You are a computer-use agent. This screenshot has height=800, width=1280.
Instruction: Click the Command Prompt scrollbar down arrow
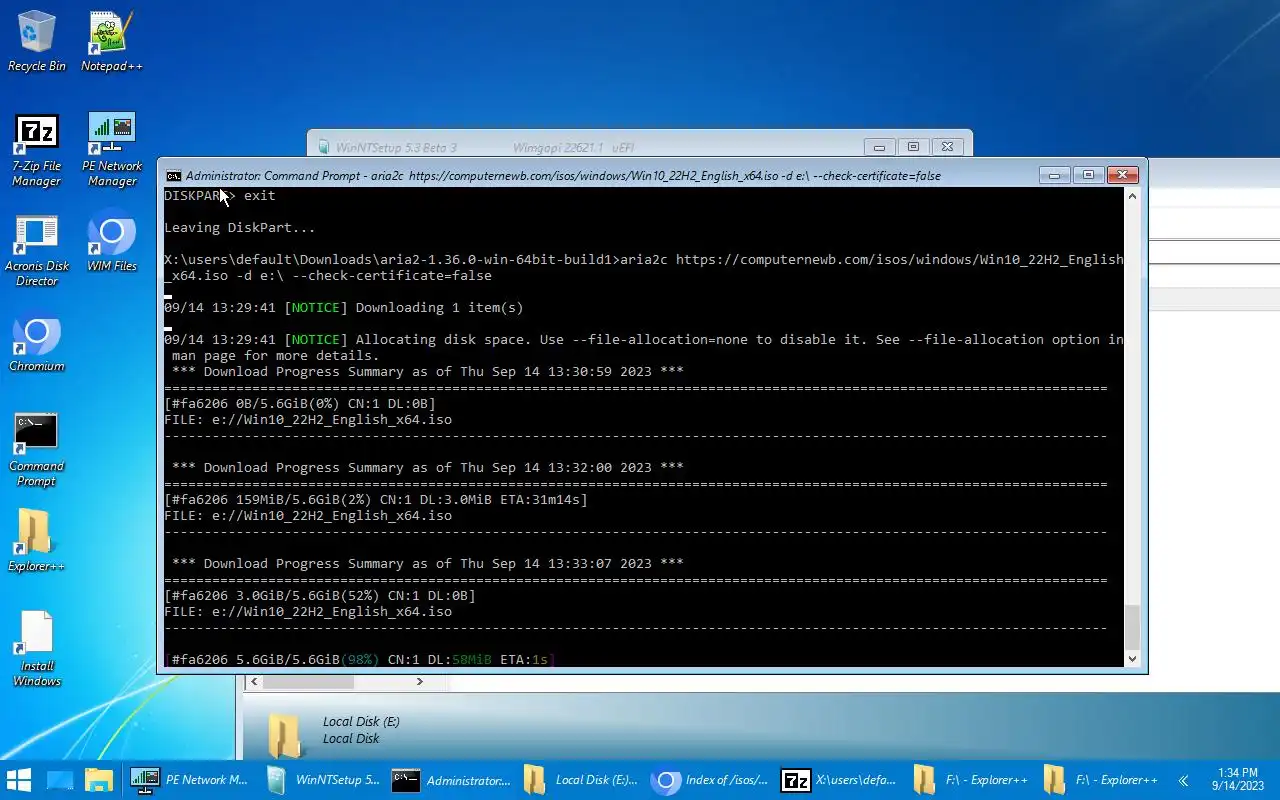coord(1132,658)
